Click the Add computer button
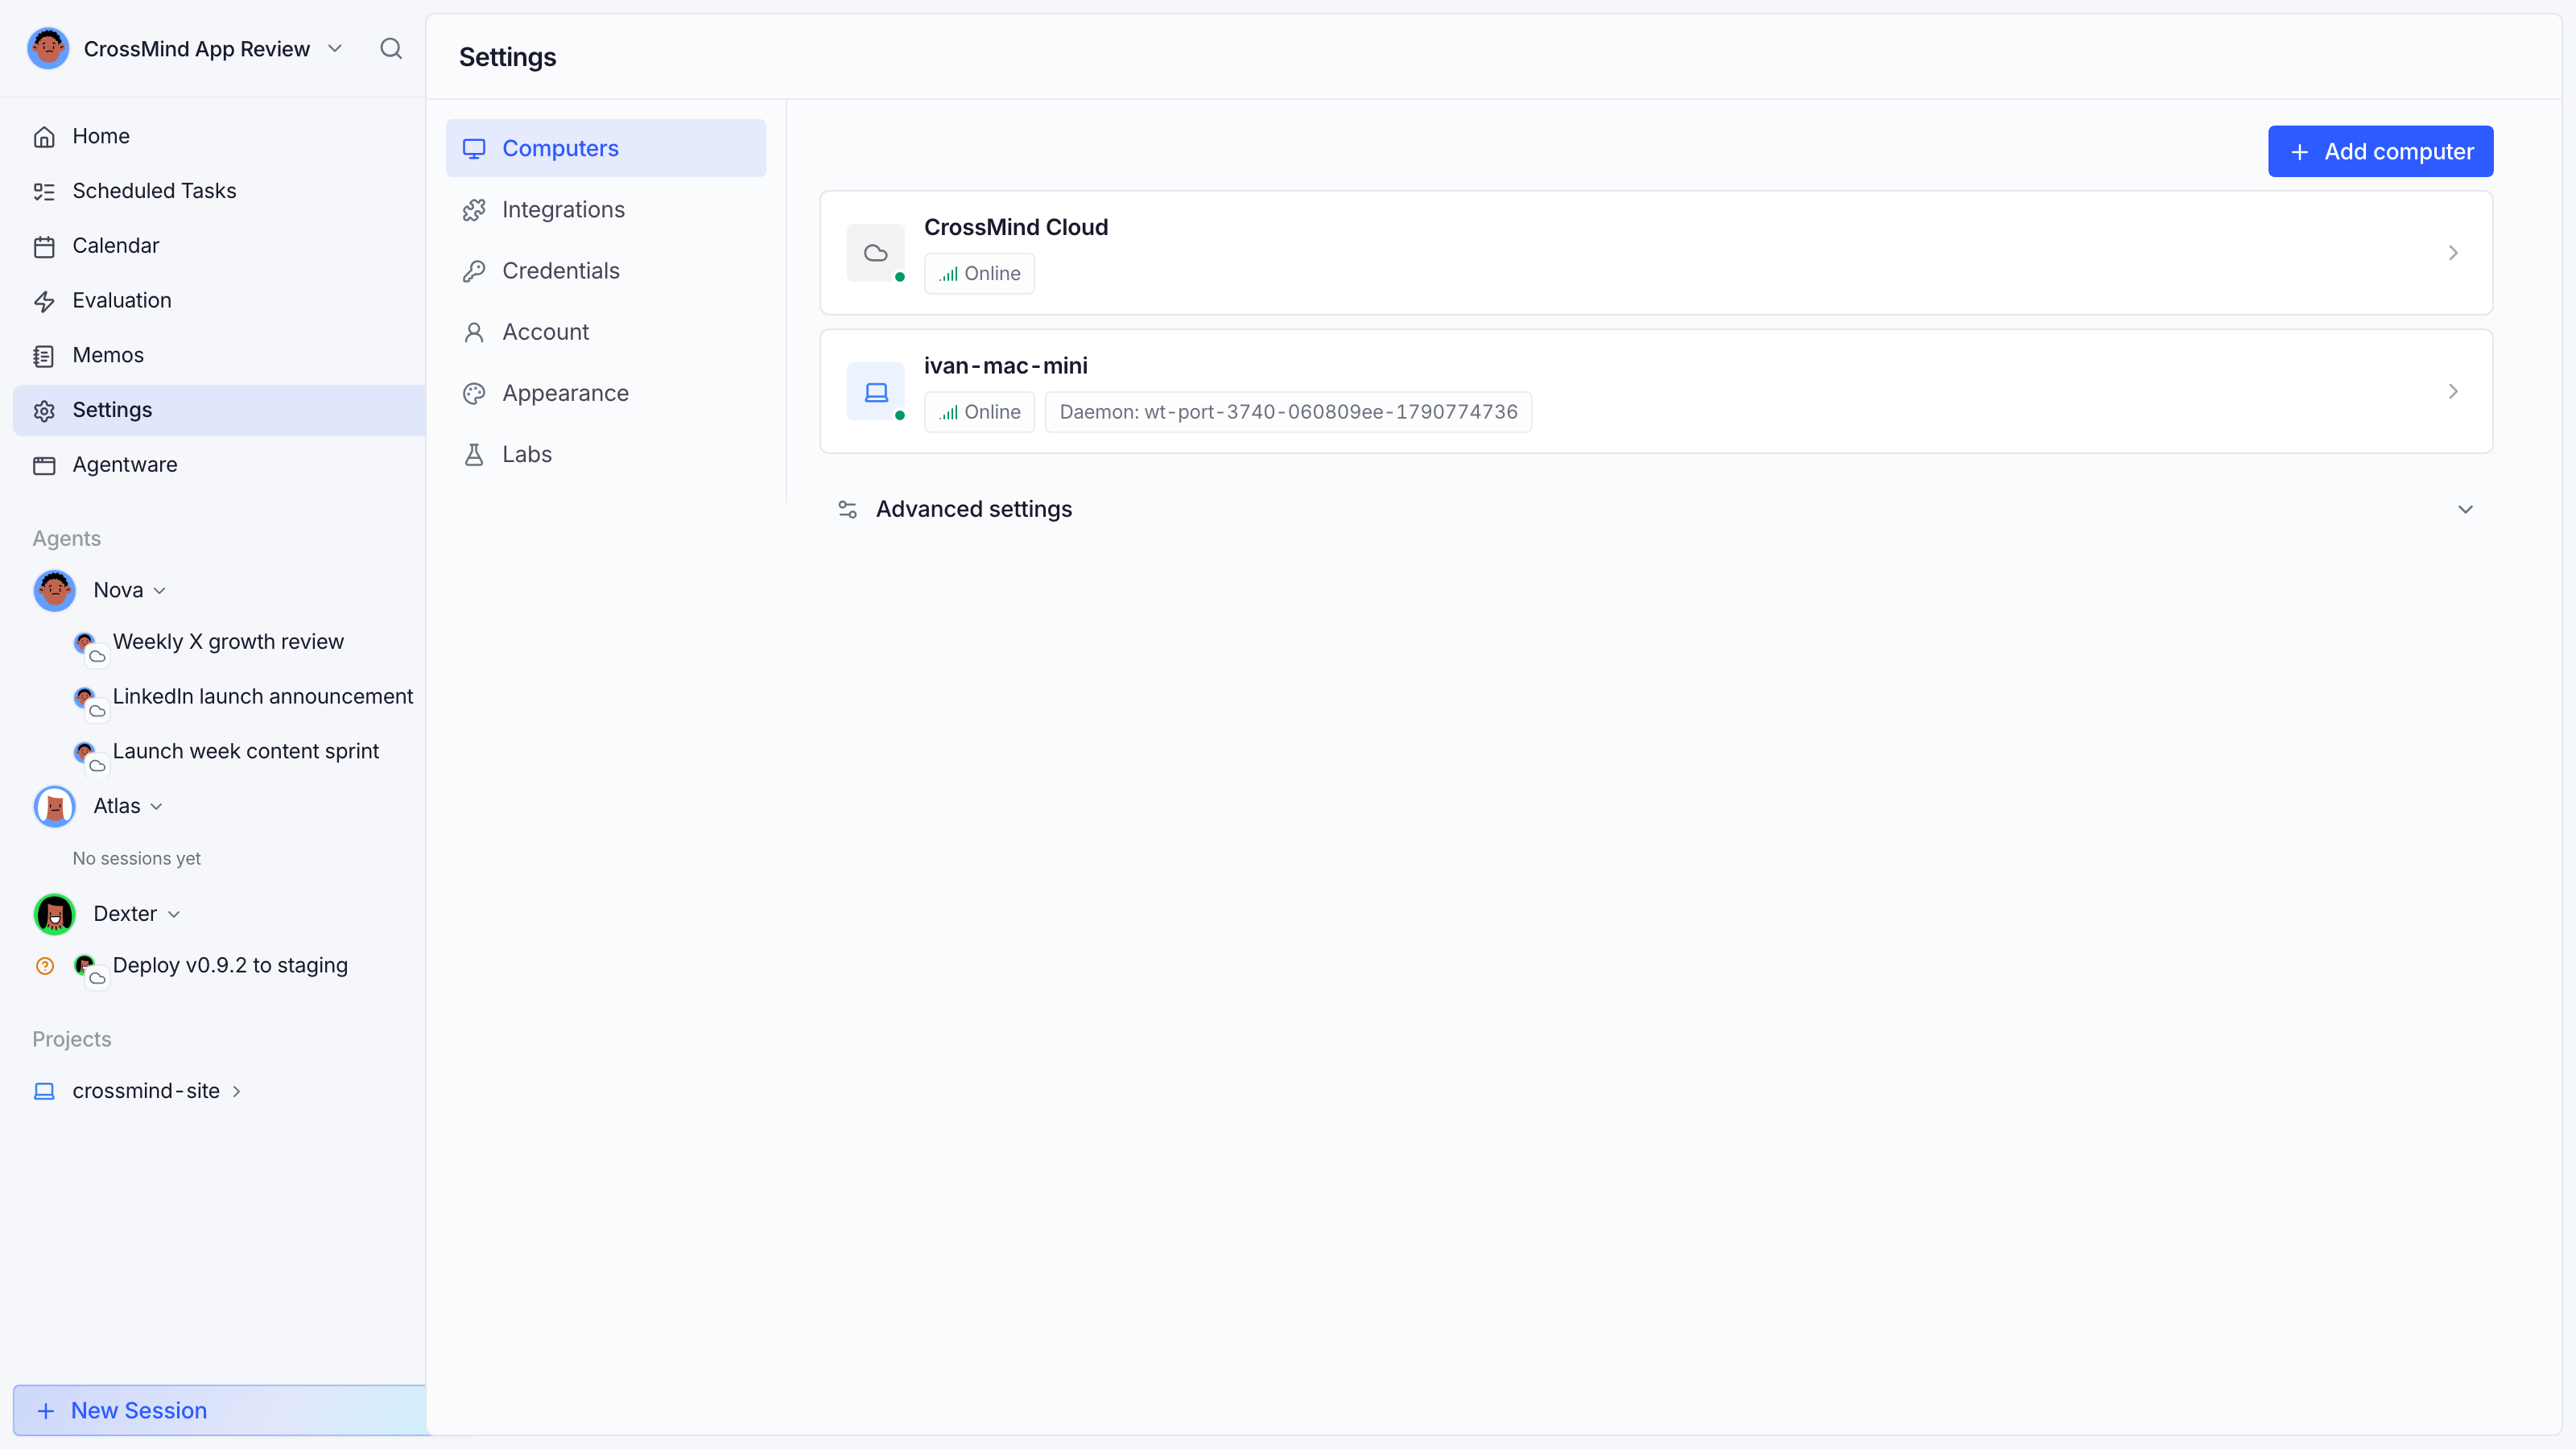Screen dimensions: 2576x1449 click(2380, 151)
